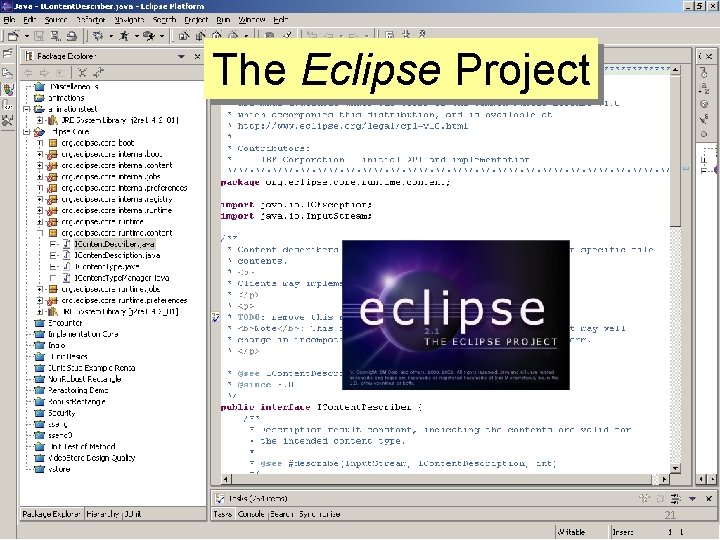Image resolution: width=720 pixels, height=540 pixels.
Task: Click the Open Perspective icon on left bar
Action: pyautogui.click(x=8, y=54)
